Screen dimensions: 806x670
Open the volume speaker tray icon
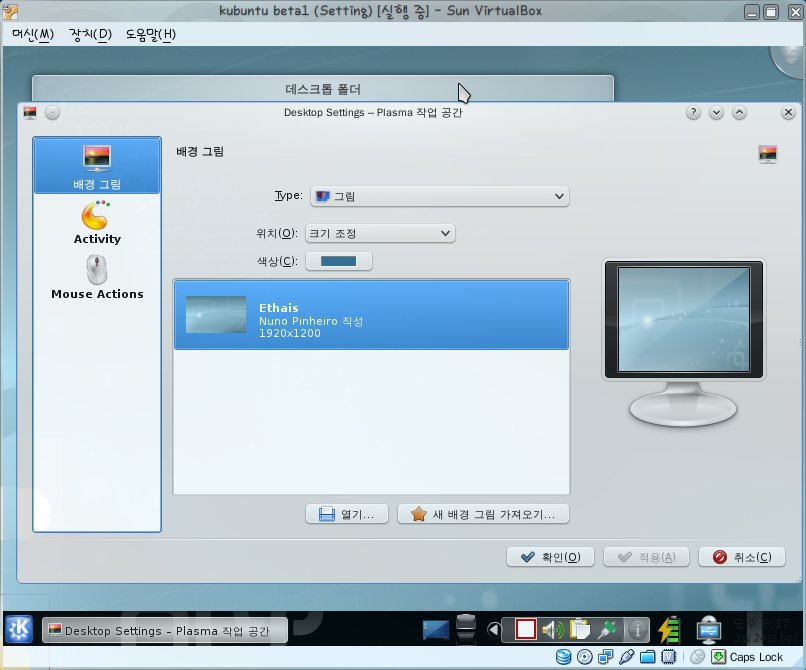pyautogui.click(x=553, y=630)
